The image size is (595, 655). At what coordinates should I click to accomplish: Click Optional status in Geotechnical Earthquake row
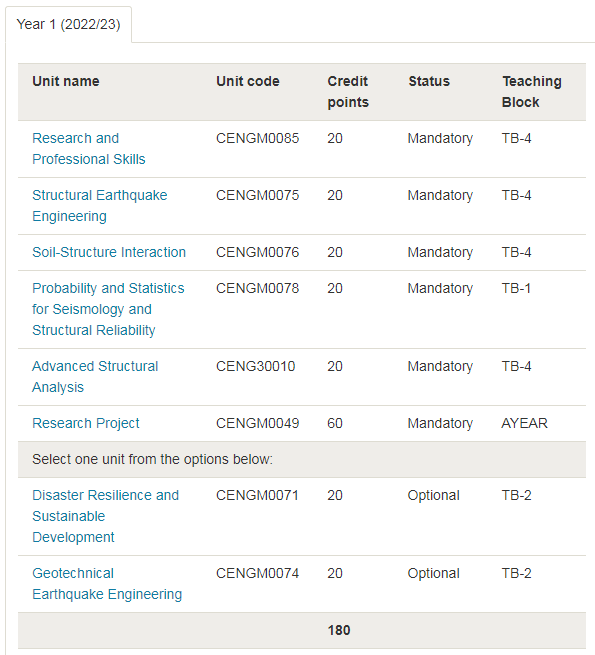tap(434, 573)
